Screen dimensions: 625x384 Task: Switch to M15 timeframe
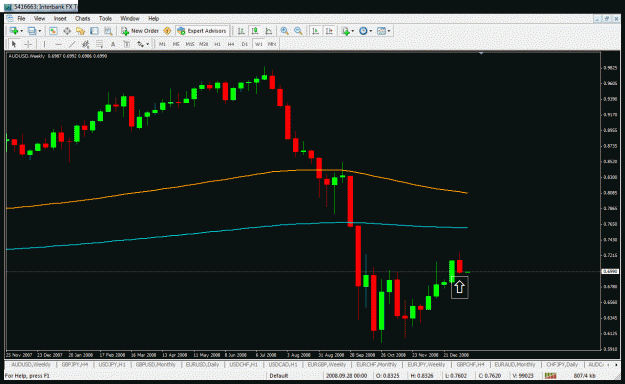pos(190,44)
